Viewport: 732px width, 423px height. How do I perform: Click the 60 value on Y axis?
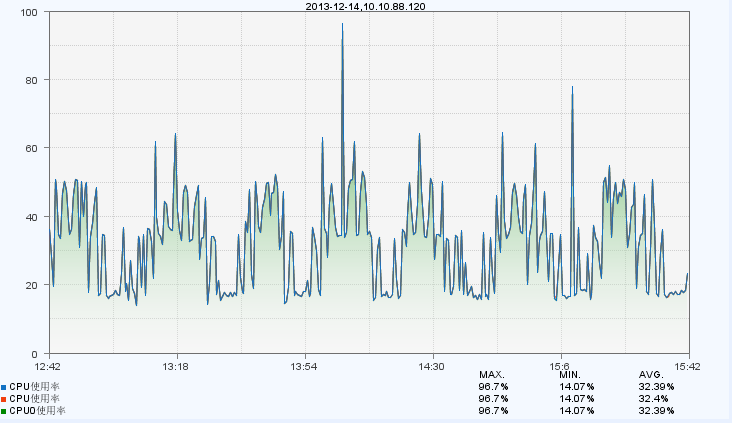click(x=31, y=148)
